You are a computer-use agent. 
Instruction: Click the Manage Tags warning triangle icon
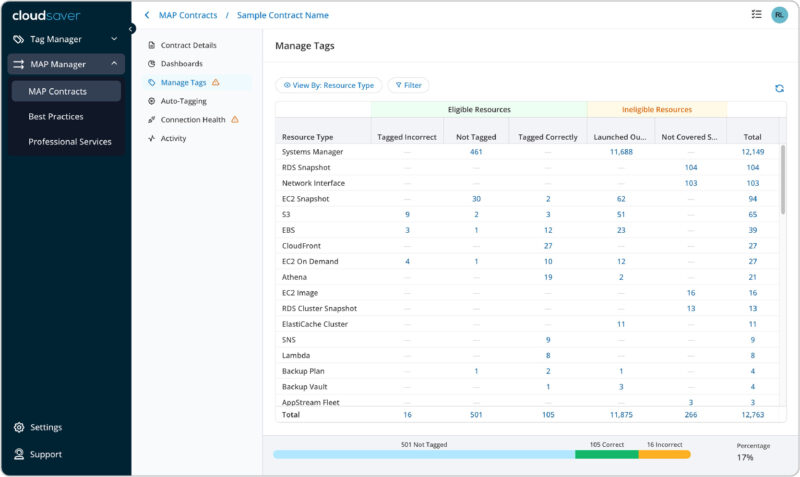[216, 82]
